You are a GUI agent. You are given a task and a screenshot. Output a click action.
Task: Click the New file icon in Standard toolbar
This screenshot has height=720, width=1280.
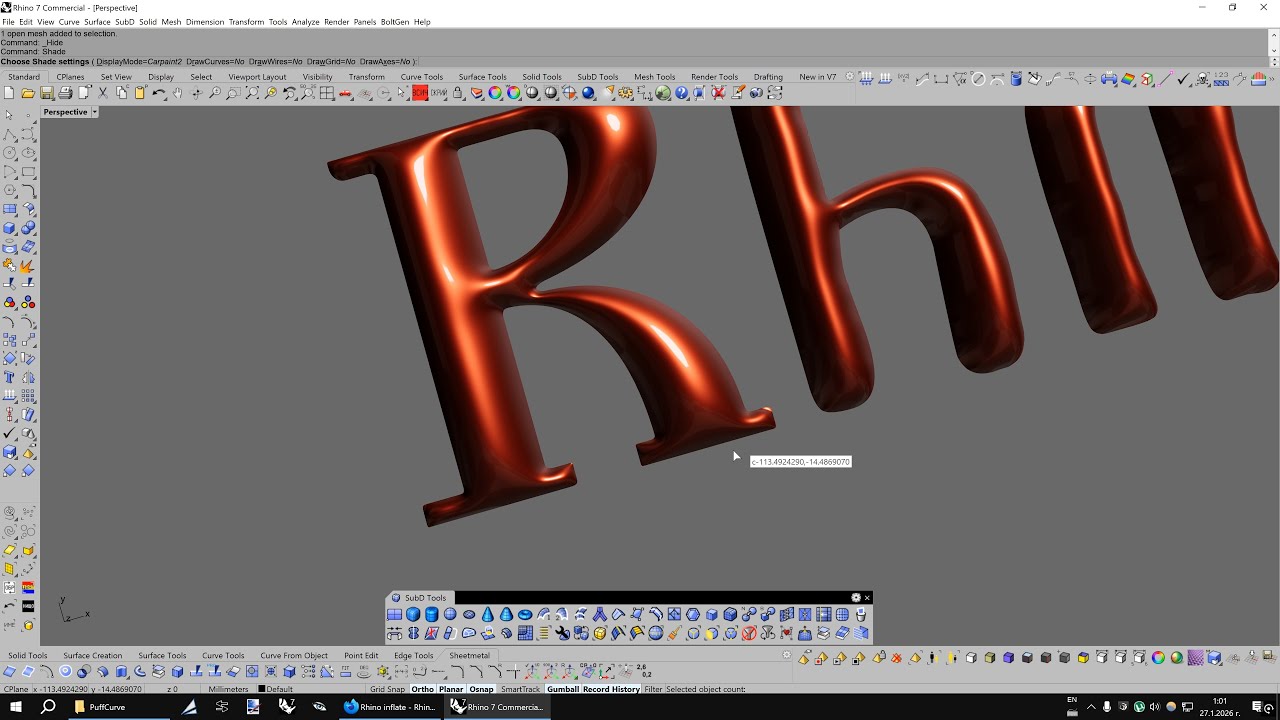coord(9,93)
